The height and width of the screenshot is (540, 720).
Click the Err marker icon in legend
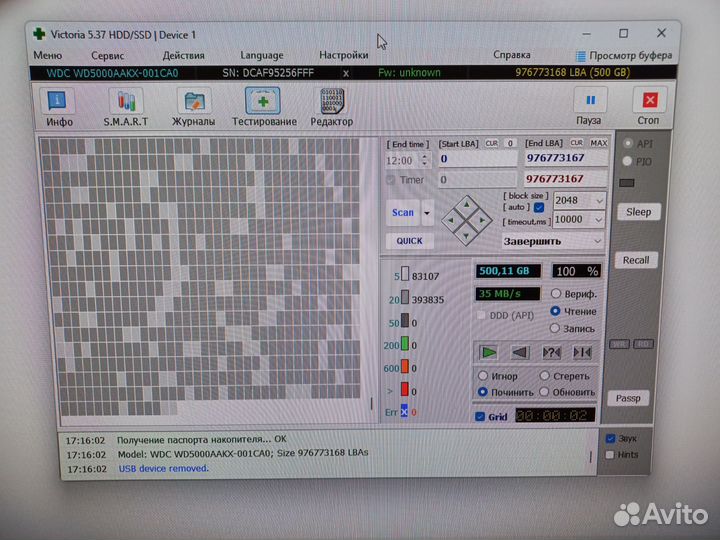tap(404, 411)
